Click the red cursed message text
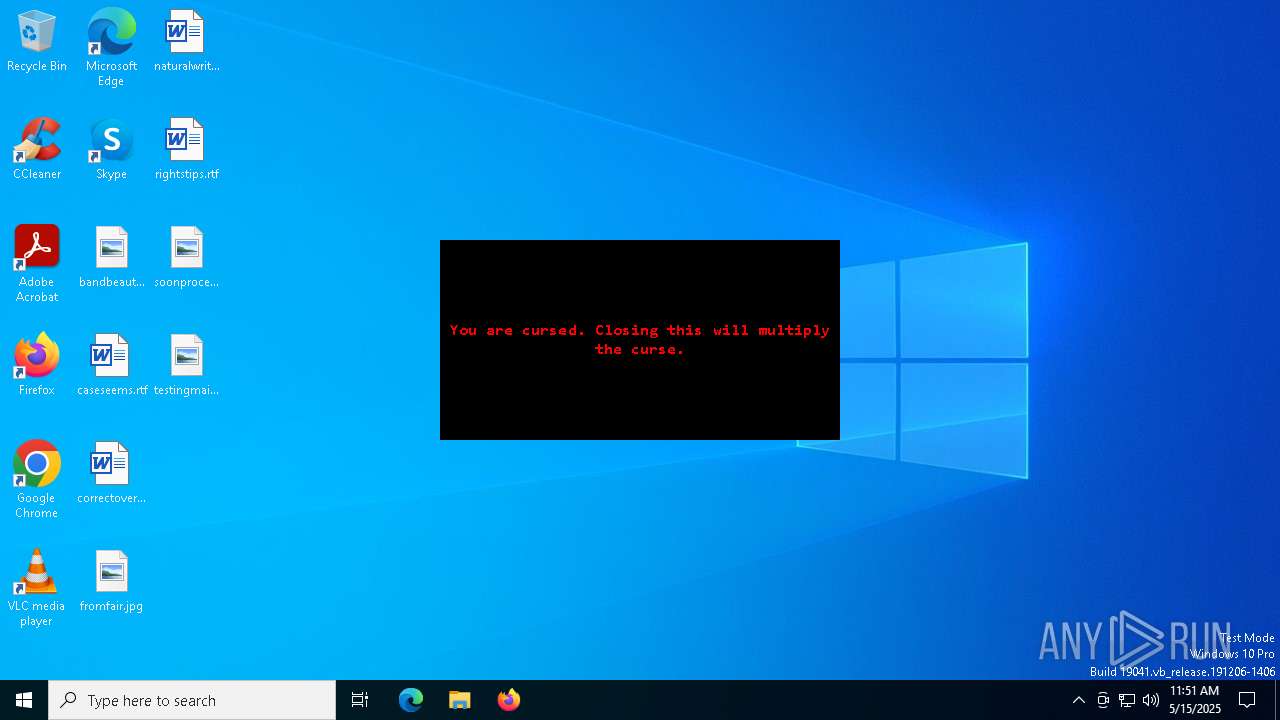 click(640, 339)
